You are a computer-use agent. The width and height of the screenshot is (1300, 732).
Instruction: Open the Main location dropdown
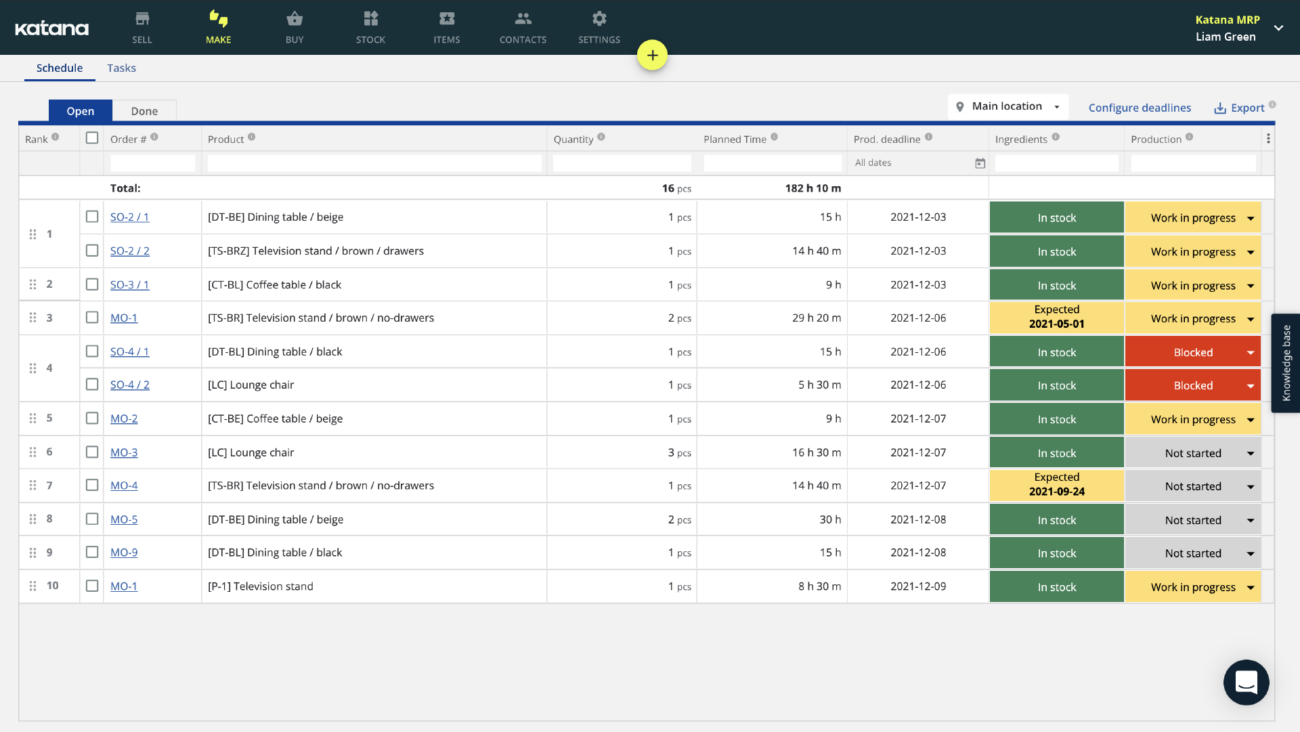point(1008,106)
